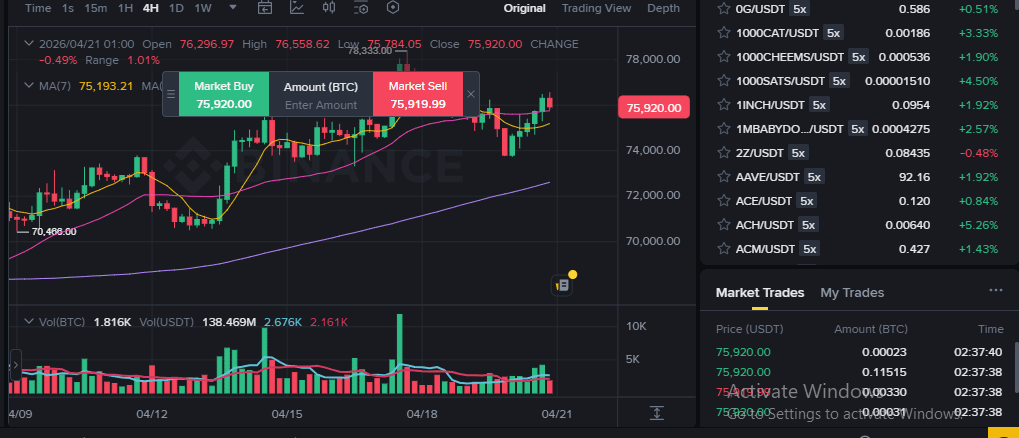Click the Amount (BTC) column header
This screenshot has width=1019, height=438.
tap(871, 329)
